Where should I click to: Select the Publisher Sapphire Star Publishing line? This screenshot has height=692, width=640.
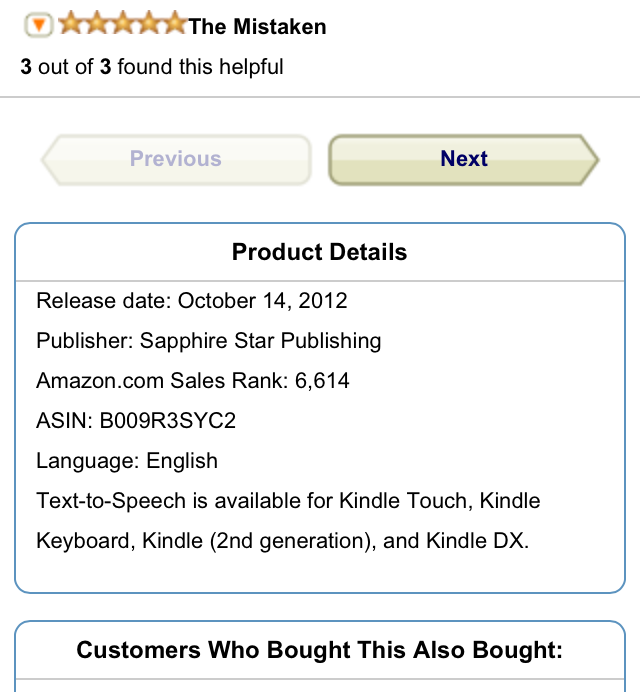click(209, 340)
